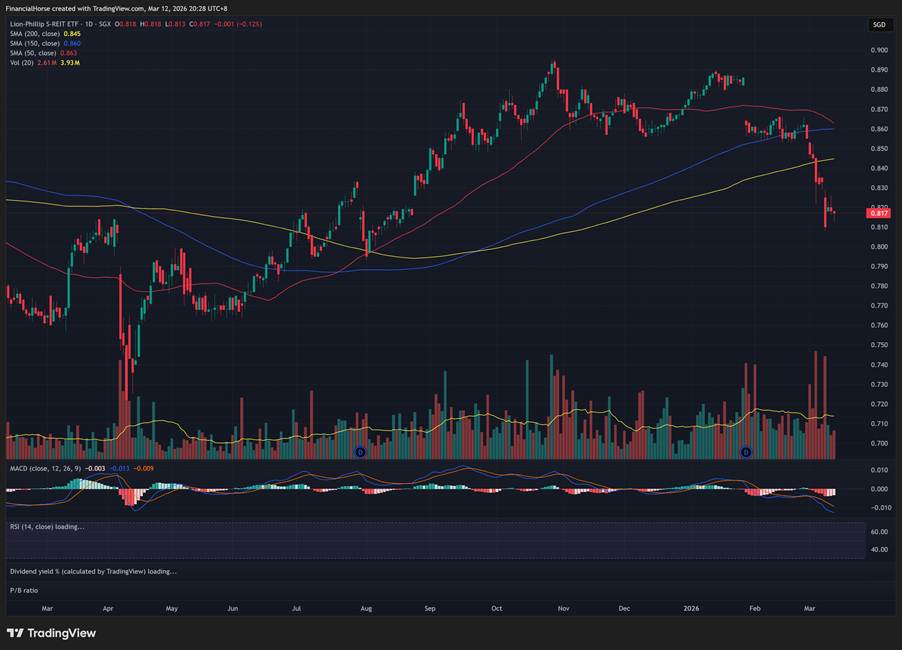
Task: Click the Vol (20) indicator legend
Action: coord(21,62)
